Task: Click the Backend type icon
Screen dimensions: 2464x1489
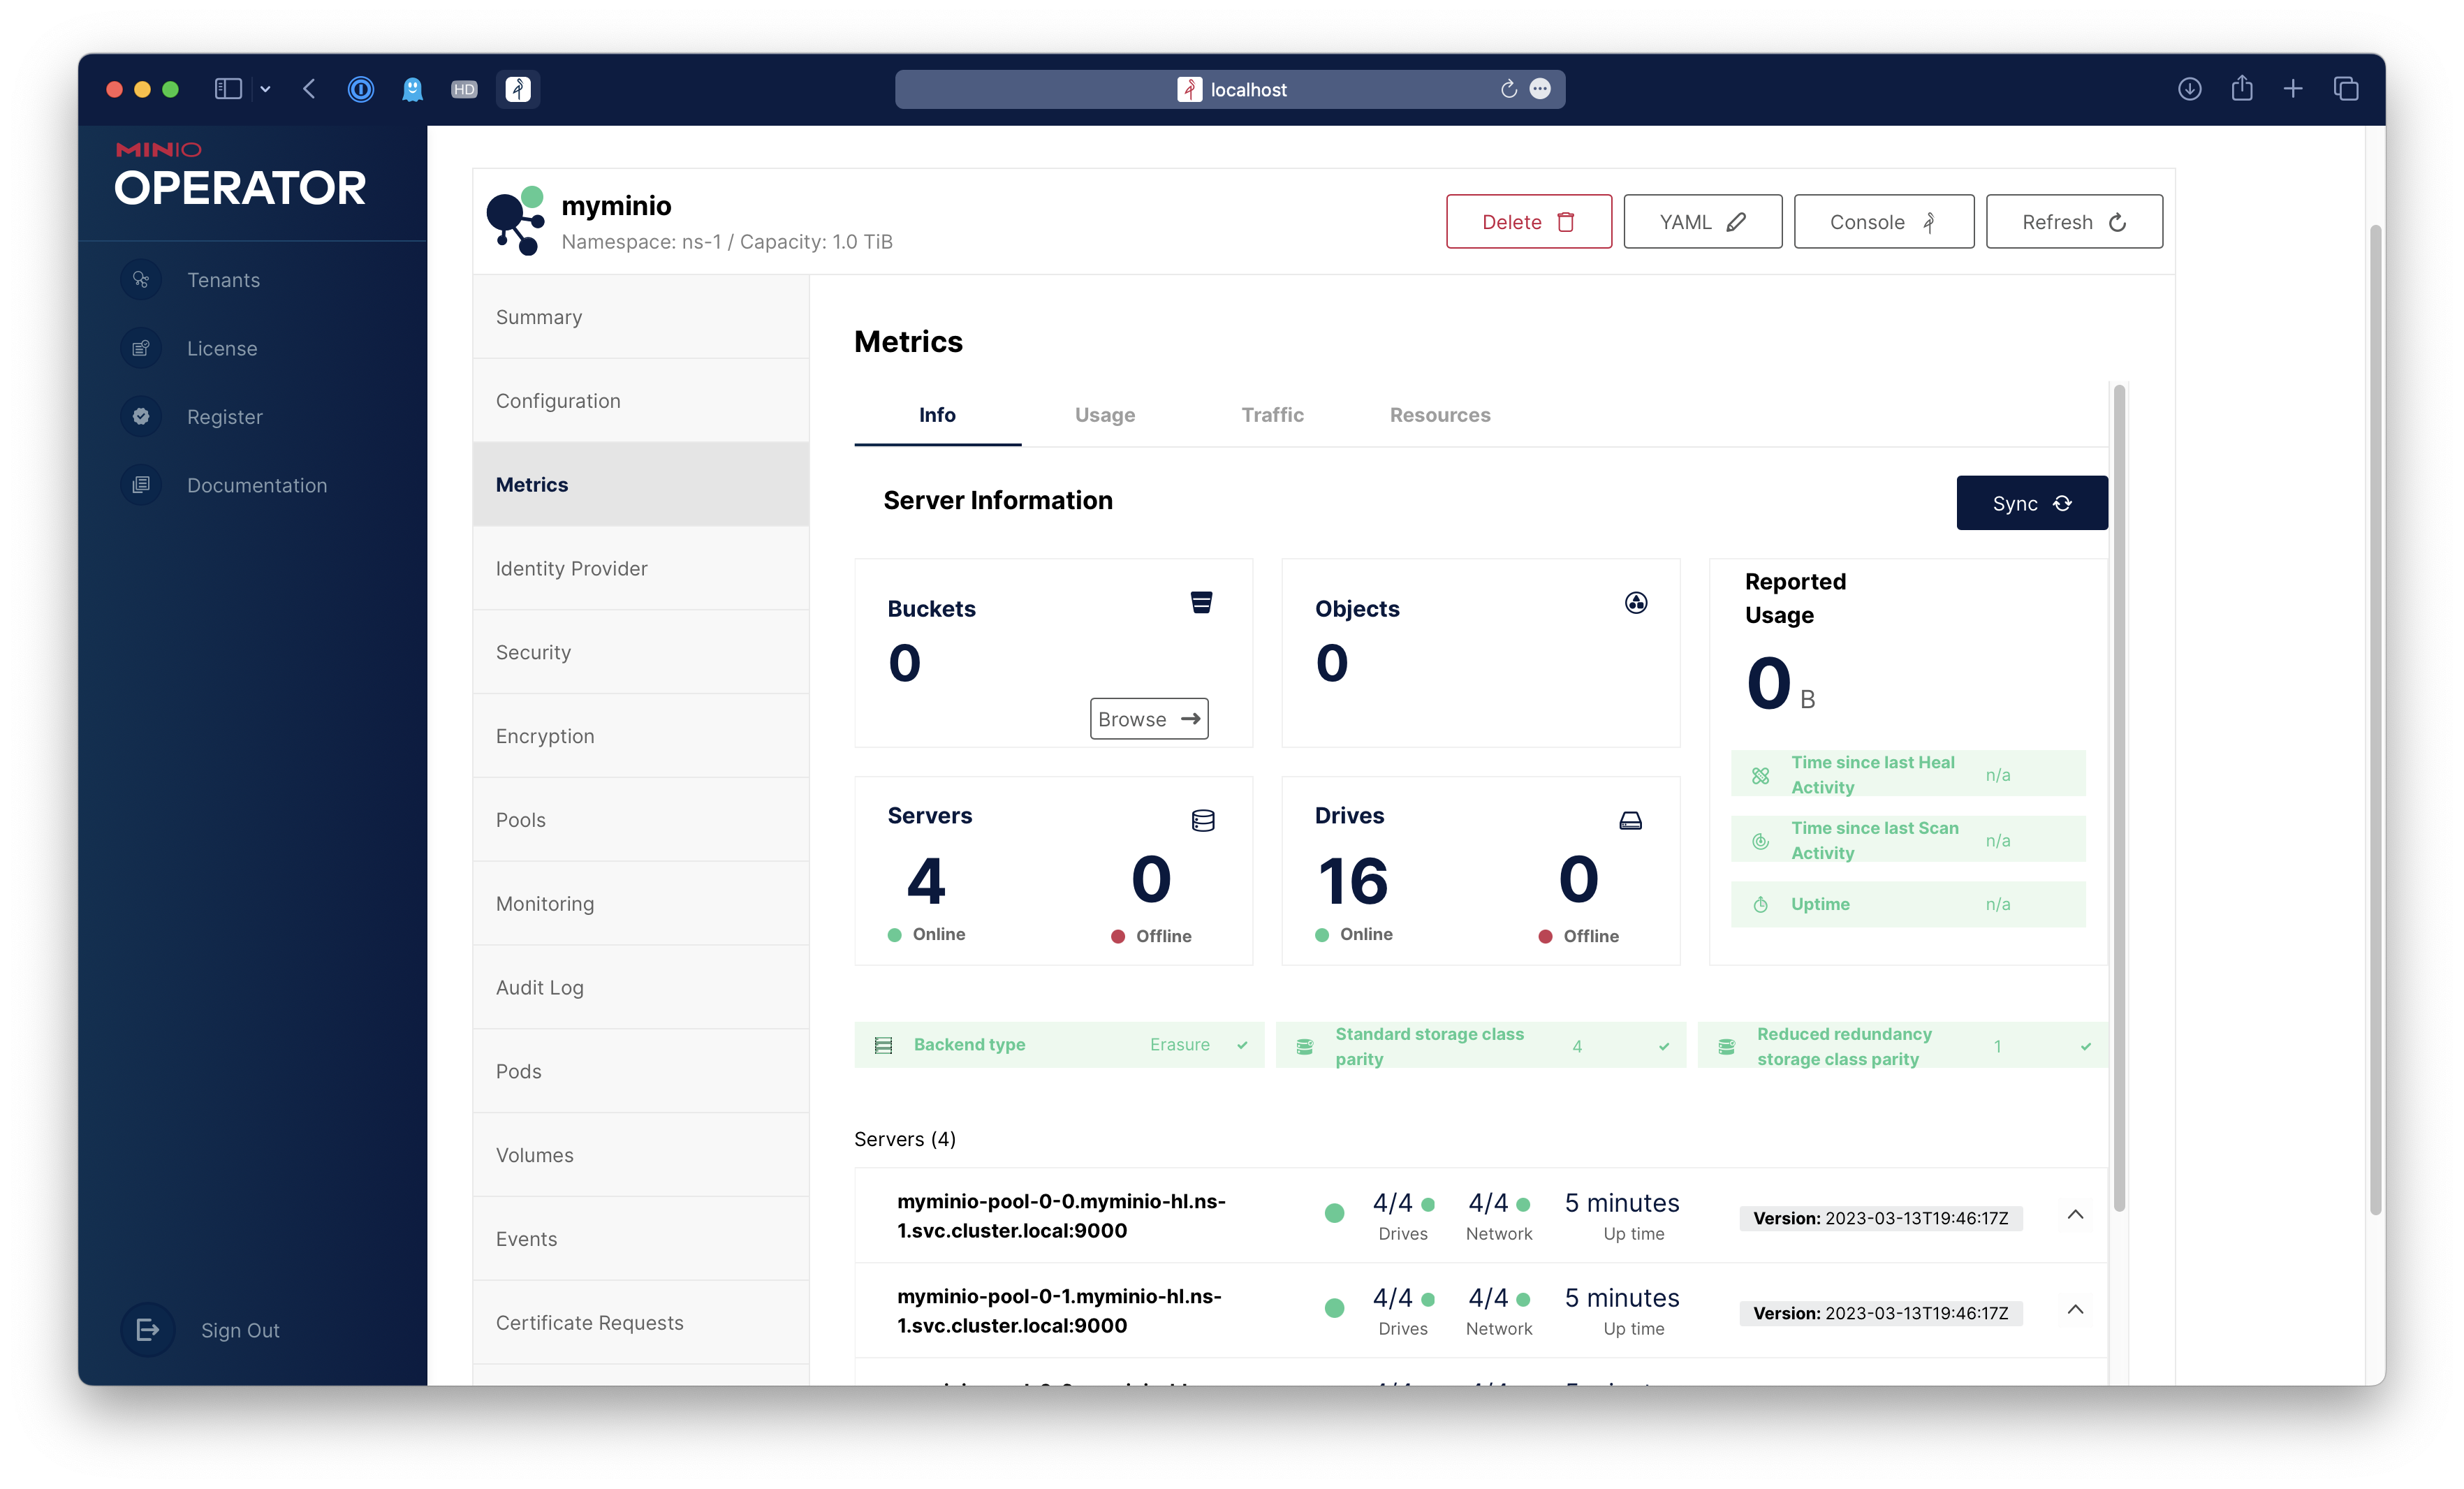Action: click(x=883, y=1045)
